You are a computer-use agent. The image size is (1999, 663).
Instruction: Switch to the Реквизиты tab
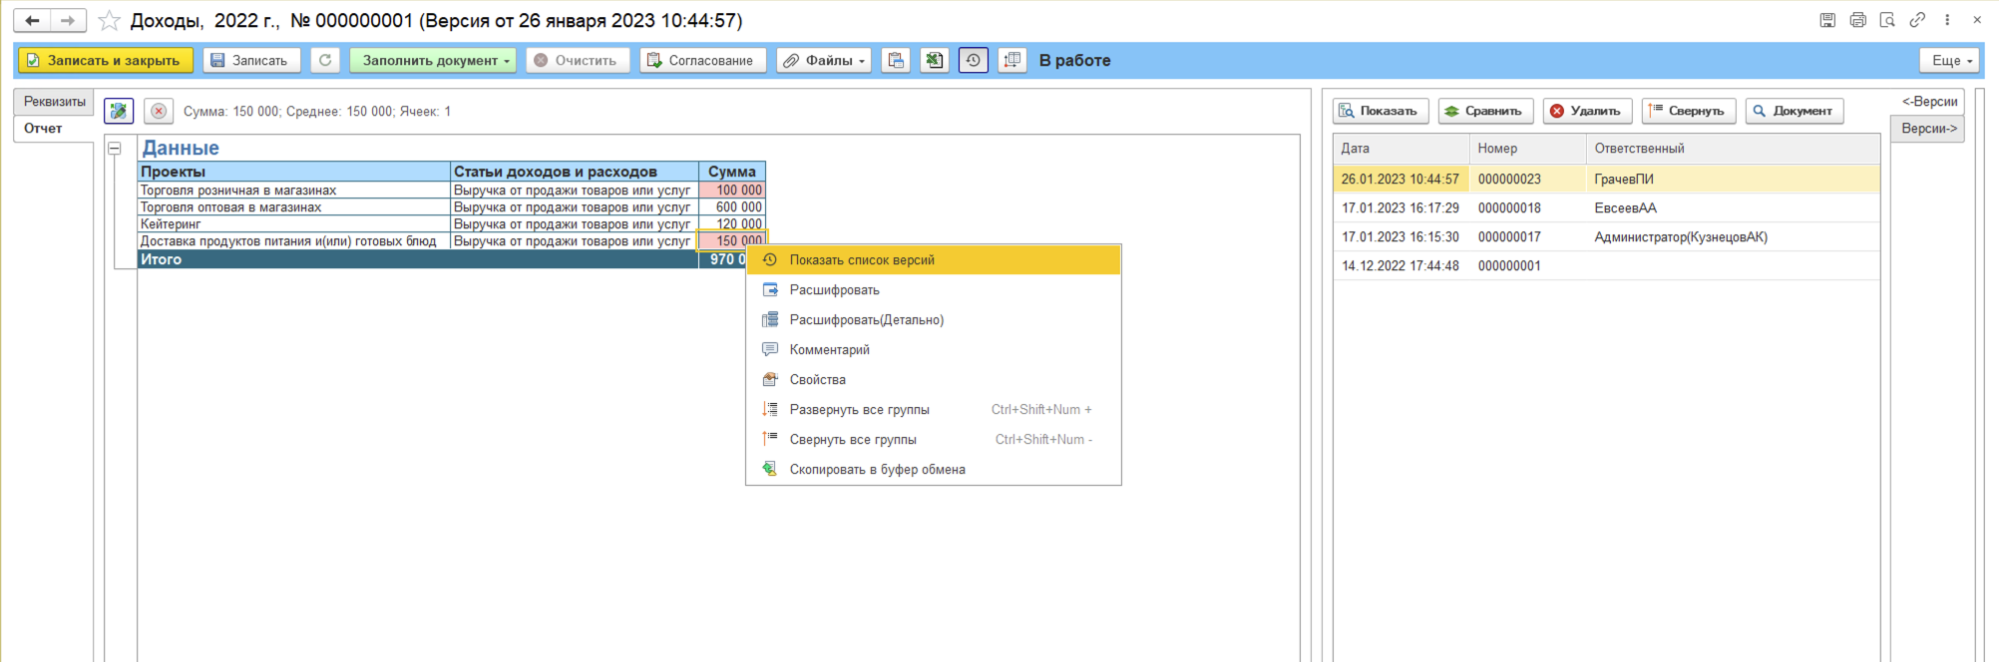coord(54,101)
